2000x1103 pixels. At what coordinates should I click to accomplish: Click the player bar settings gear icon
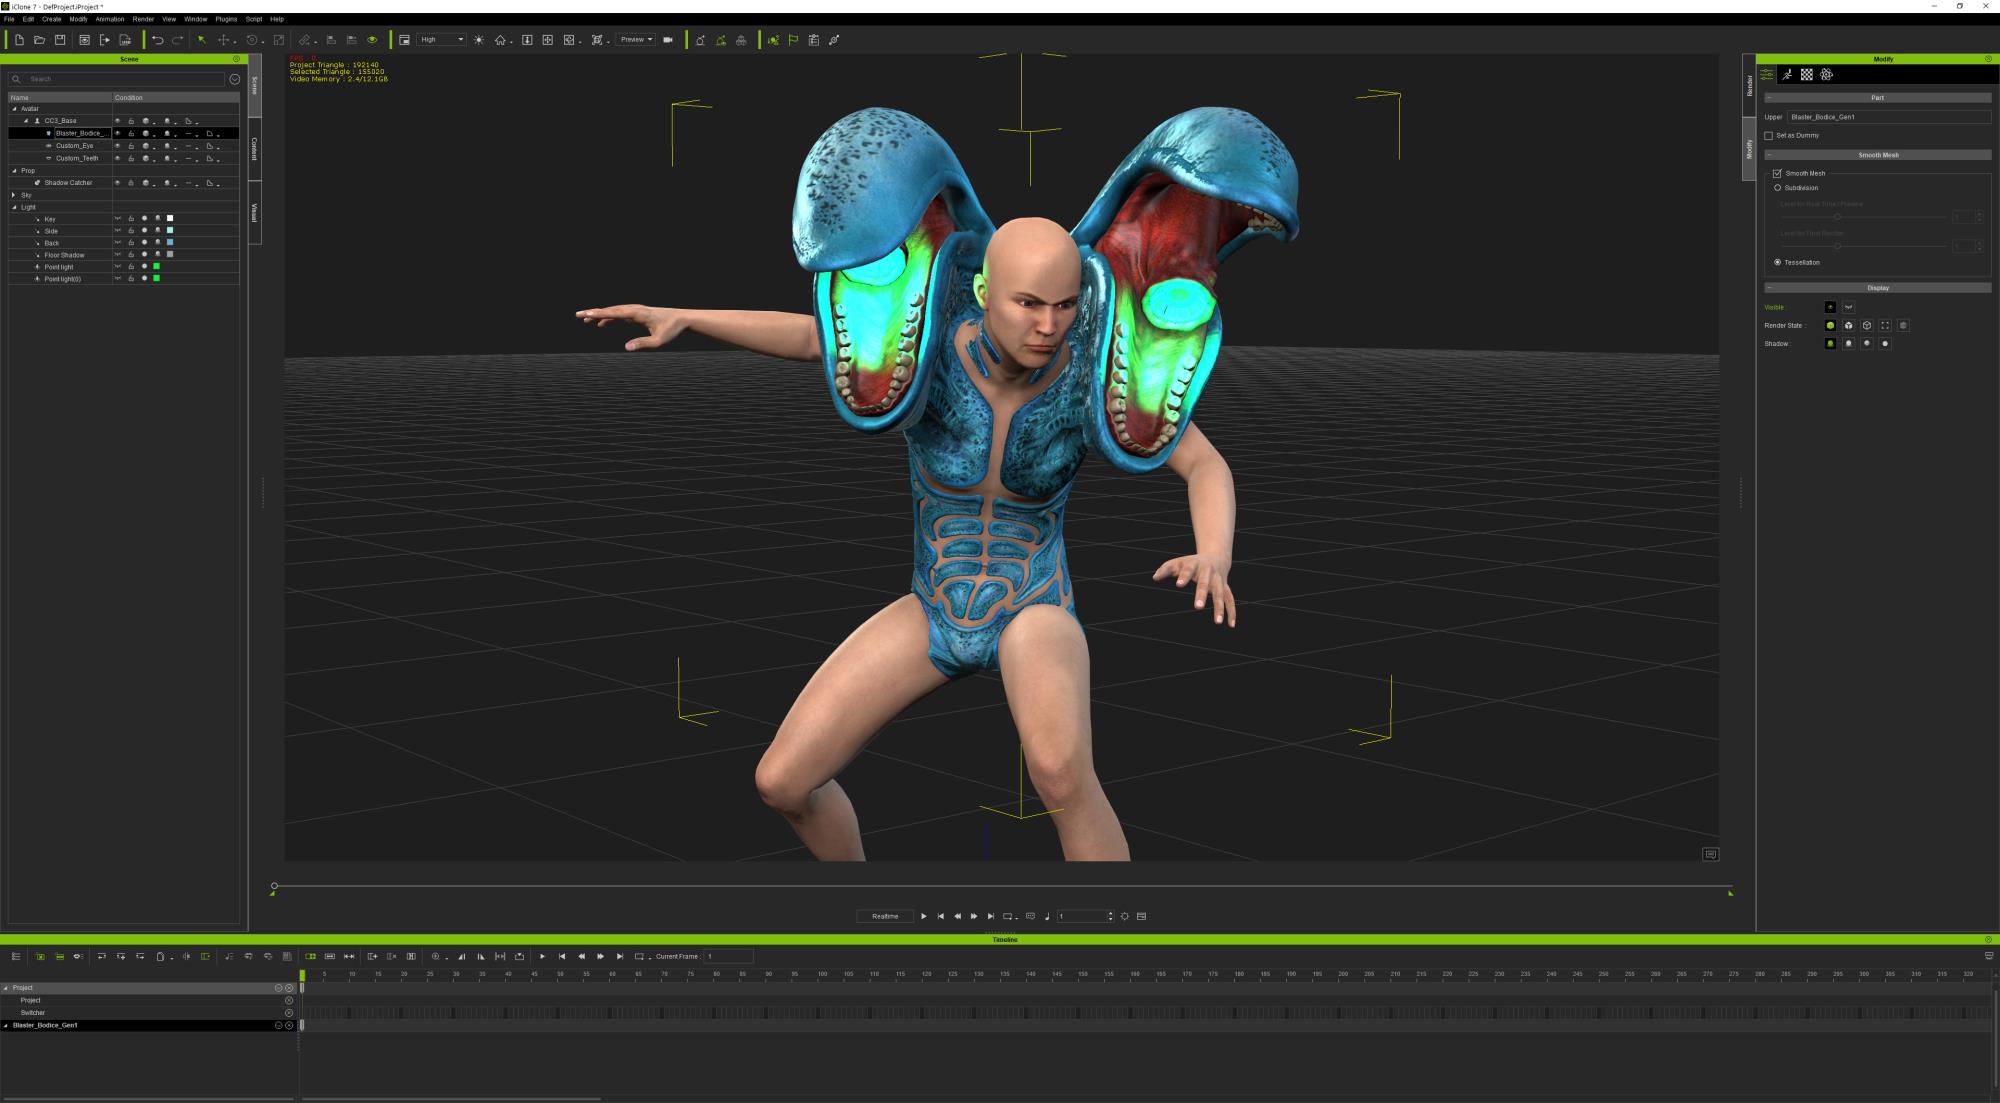coord(1125,916)
